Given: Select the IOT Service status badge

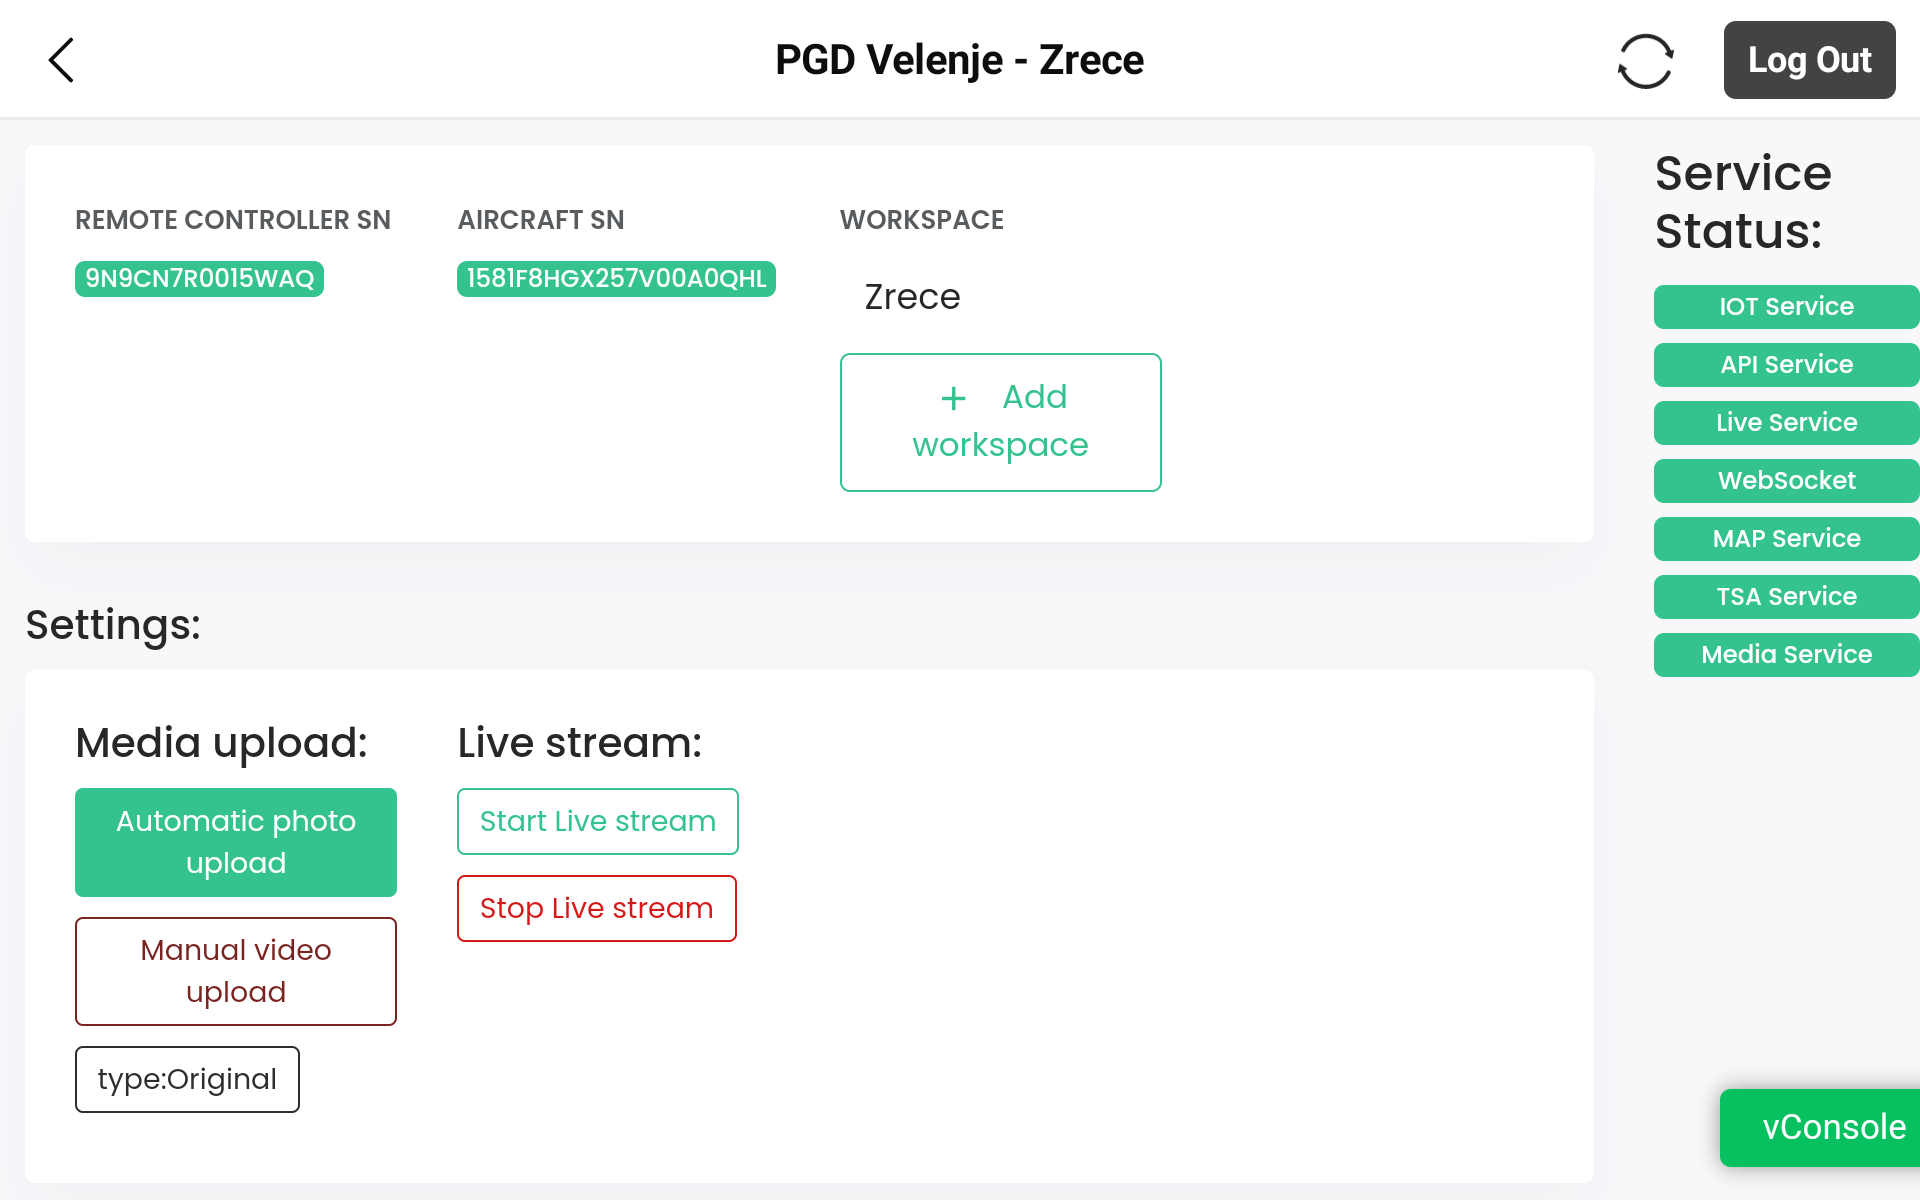Looking at the screenshot, I should coord(1786,307).
